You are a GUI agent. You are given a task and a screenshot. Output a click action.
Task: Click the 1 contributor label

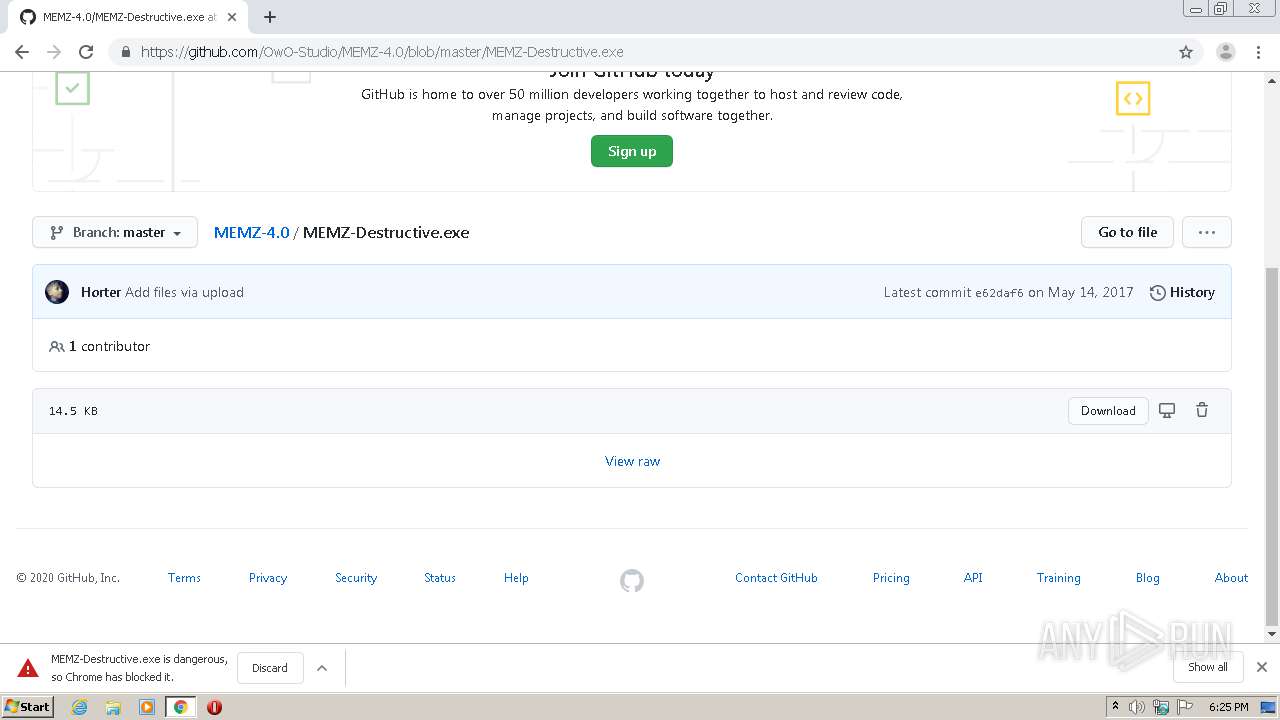coord(100,346)
